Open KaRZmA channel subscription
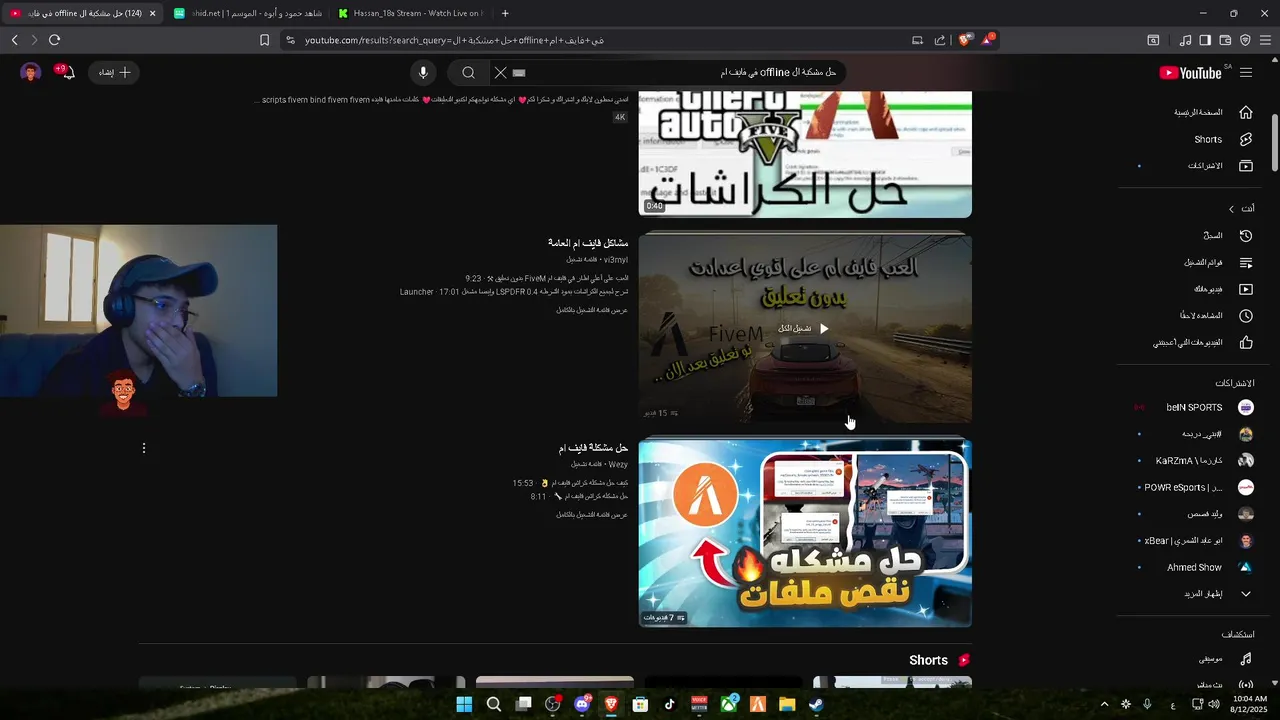The image size is (1280, 720). coord(1196,461)
